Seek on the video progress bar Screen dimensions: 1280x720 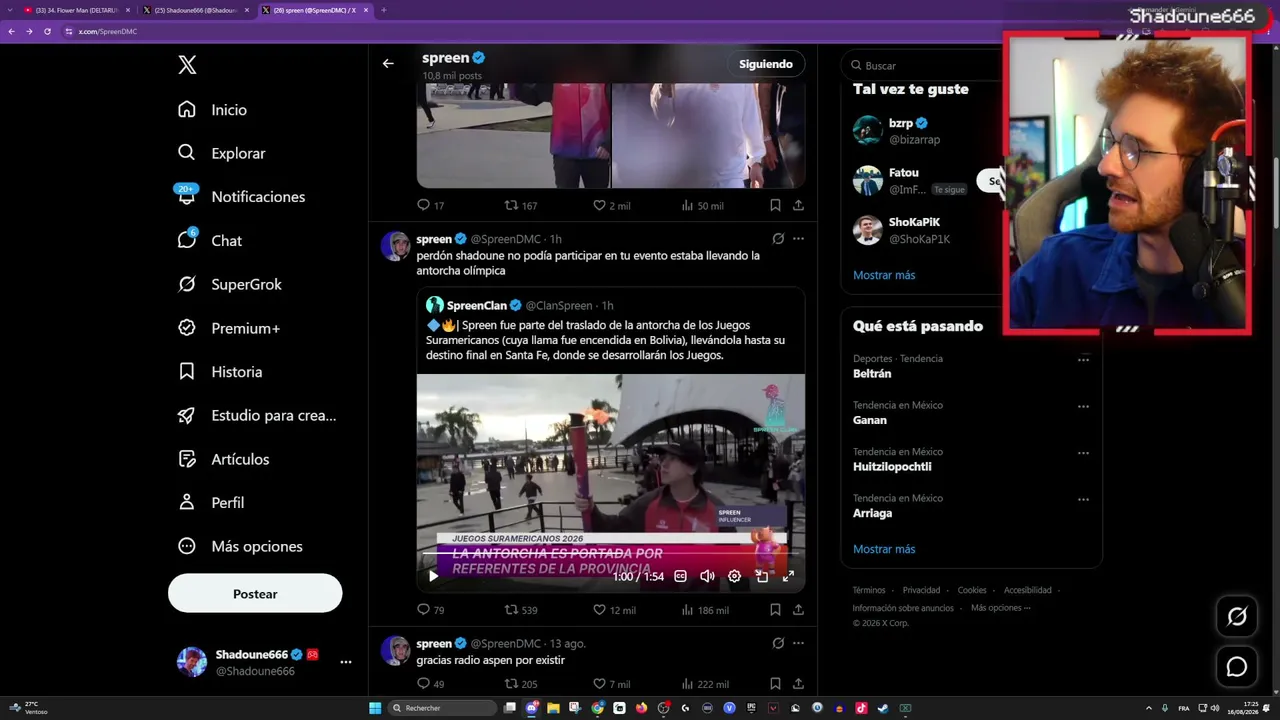(x=611, y=554)
